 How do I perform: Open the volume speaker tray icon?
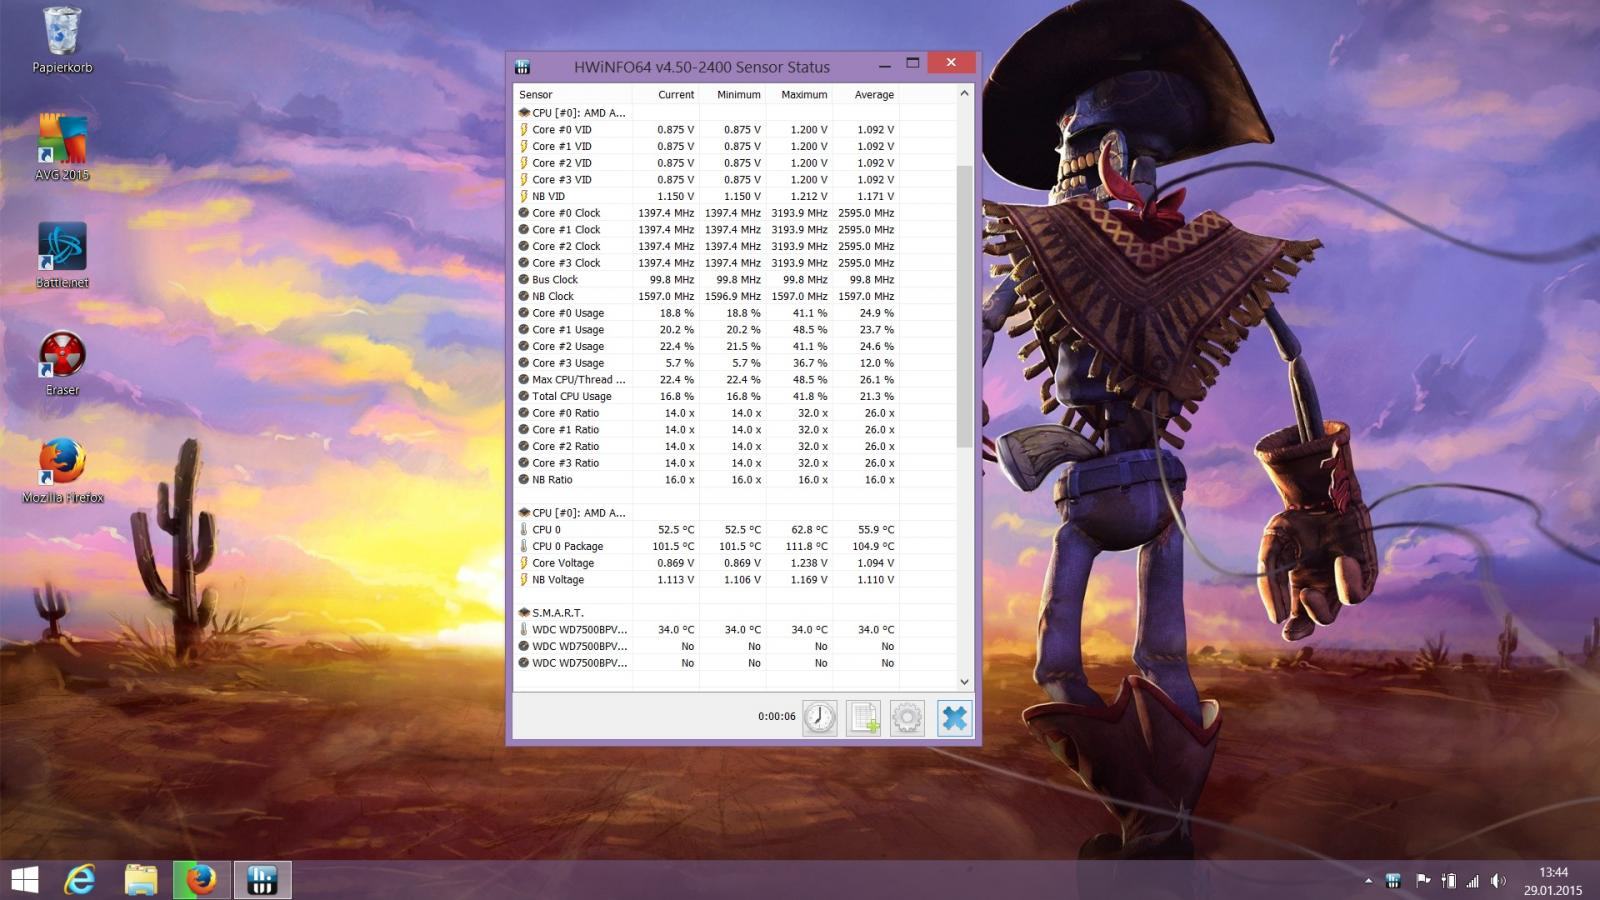coord(1497,881)
